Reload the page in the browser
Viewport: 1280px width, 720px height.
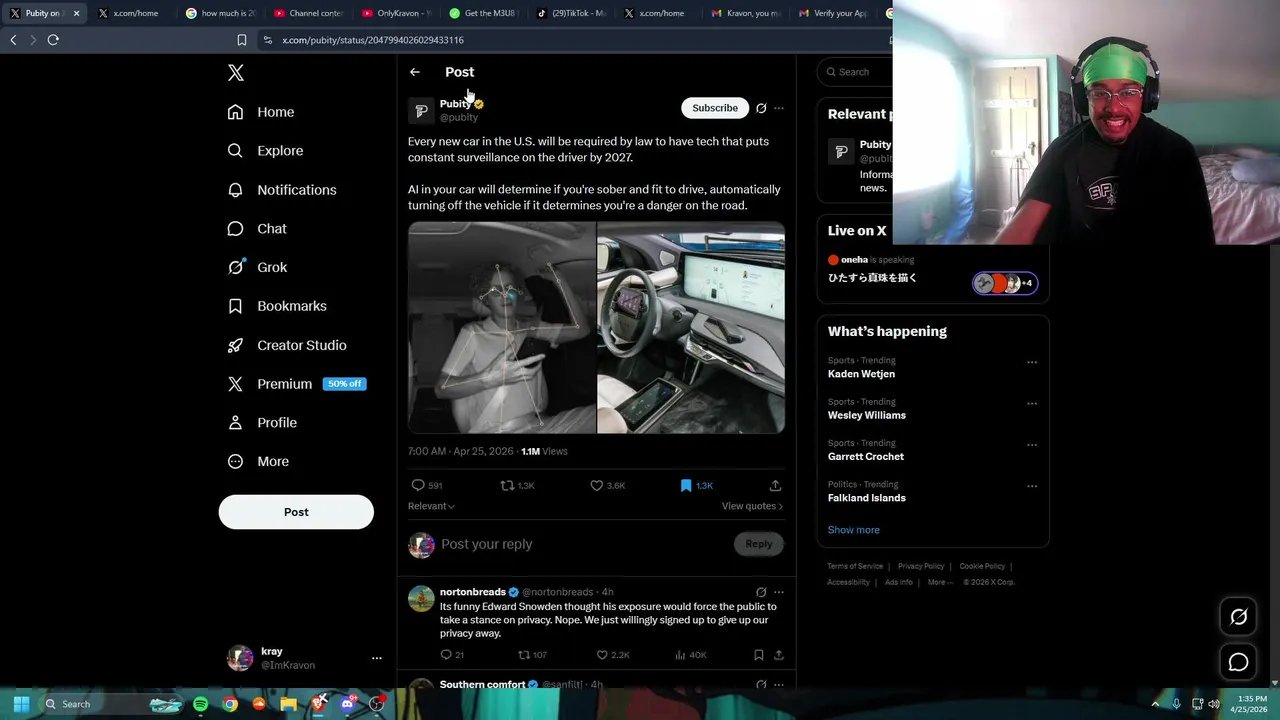point(53,40)
